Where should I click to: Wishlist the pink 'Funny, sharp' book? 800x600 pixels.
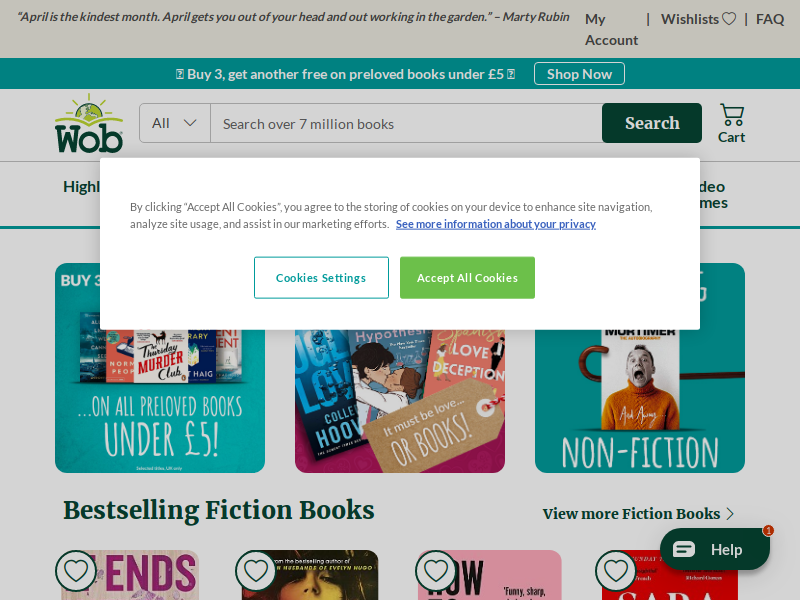point(436,570)
